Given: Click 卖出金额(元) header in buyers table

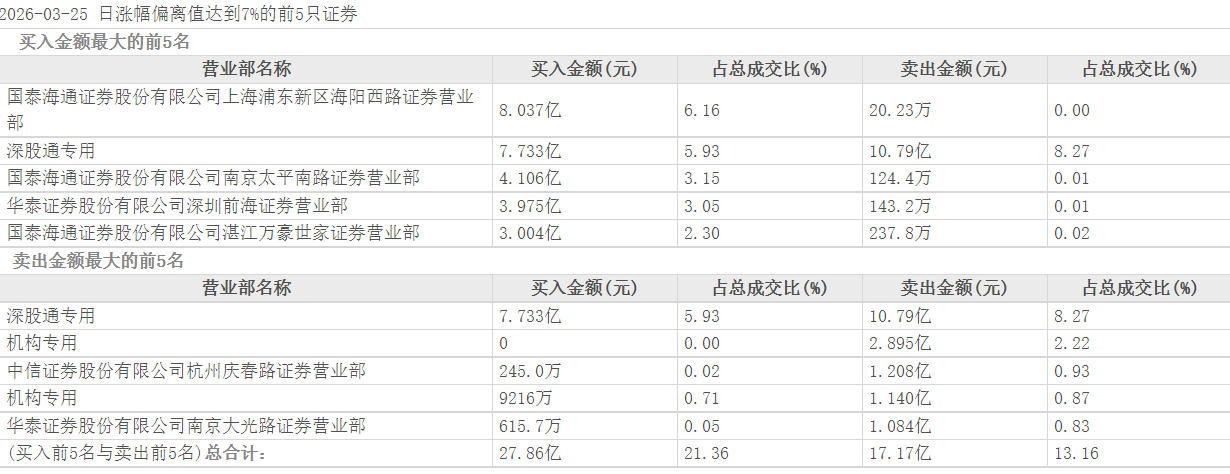Looking at the screenshot, I should click(x=953, y=69).
